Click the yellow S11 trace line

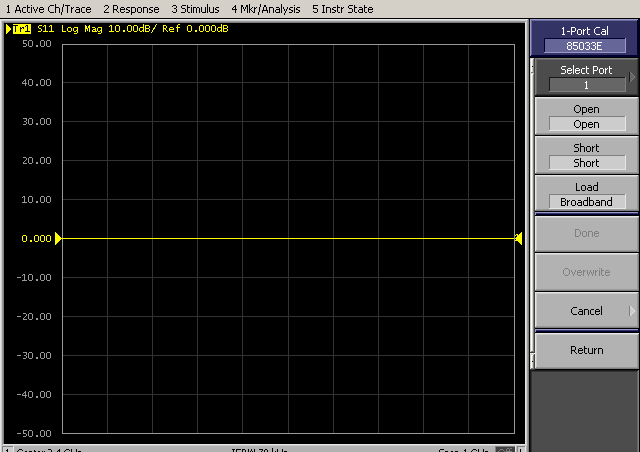288,238
